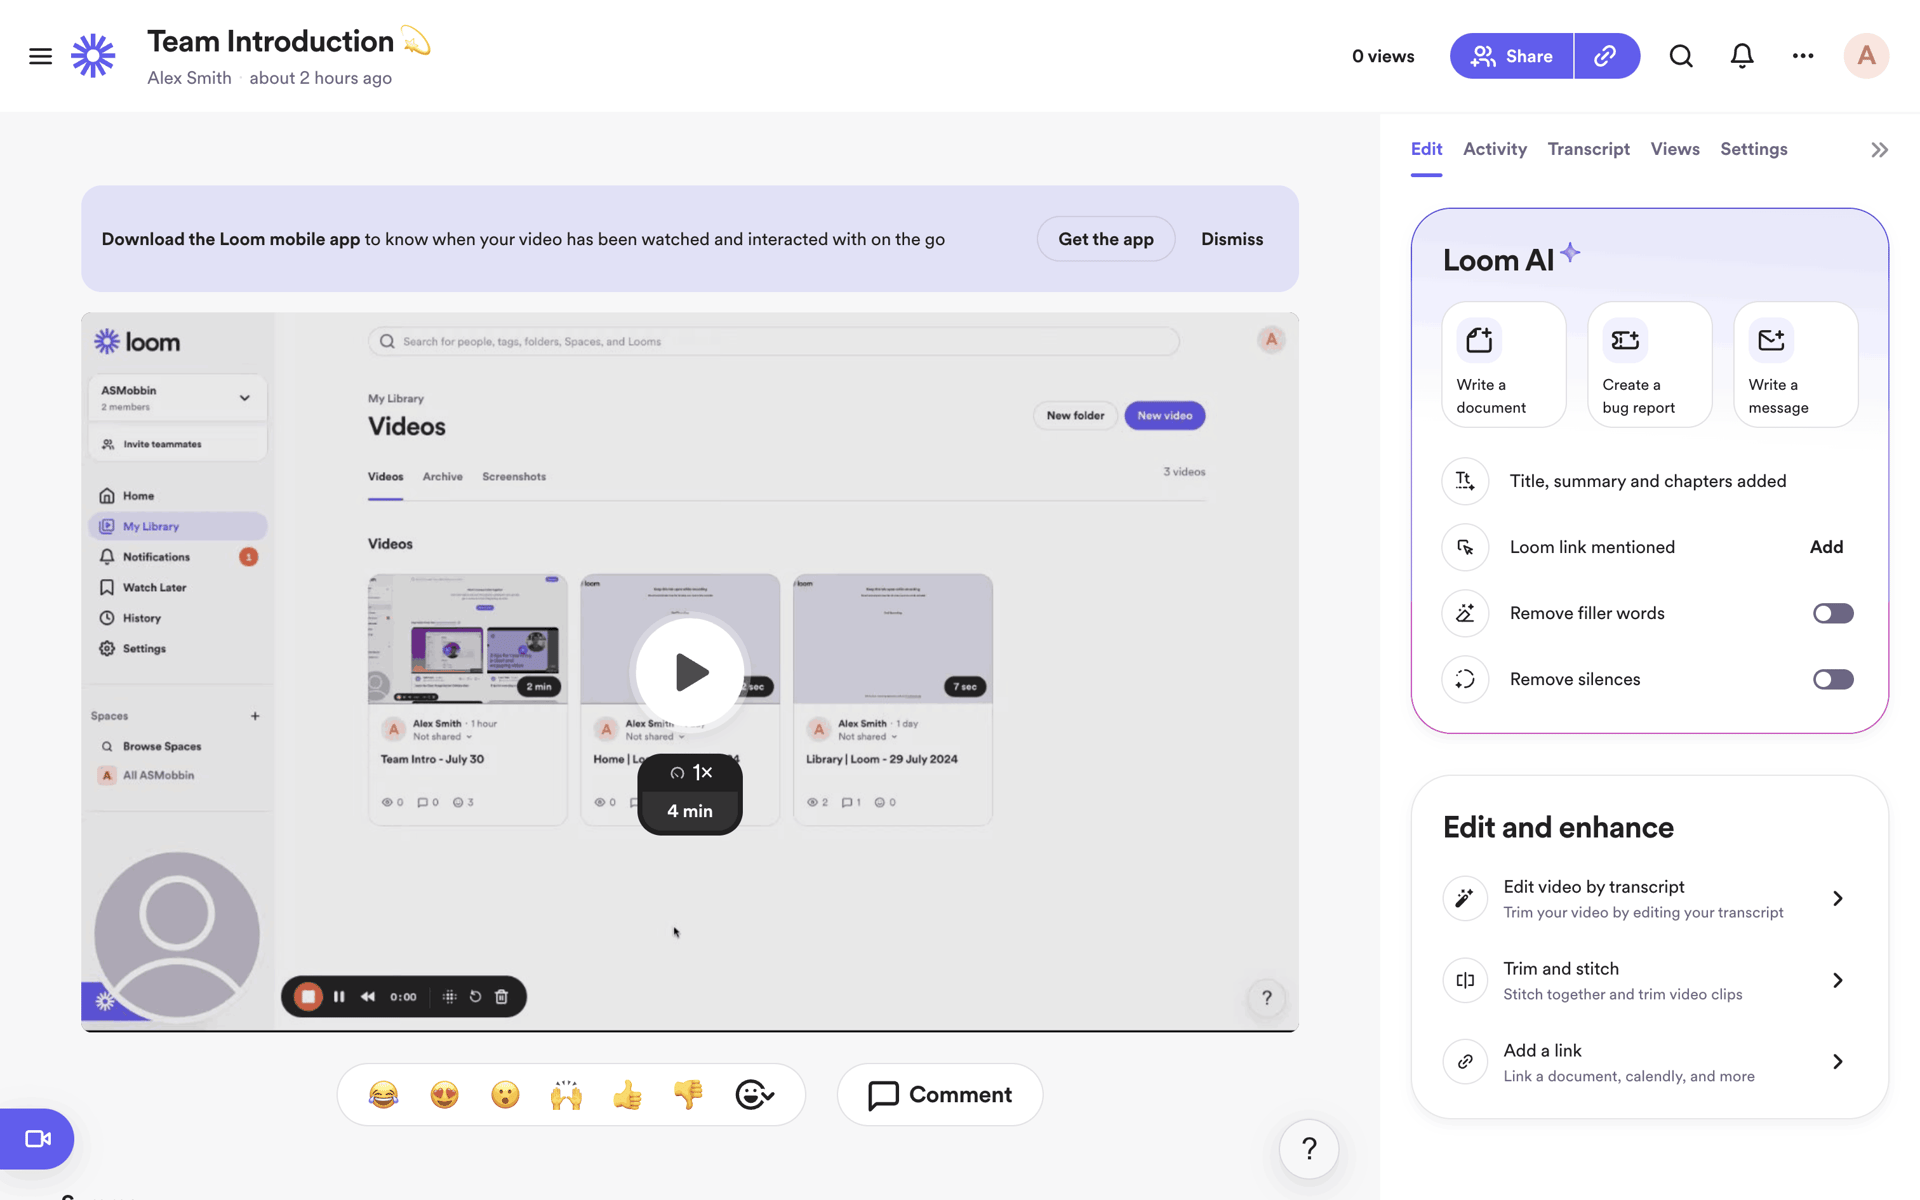The image size is (1920, 1200).
Task: Toggle Remove filler words switch
Action: pyautogui.click(x=1833, y=613)
